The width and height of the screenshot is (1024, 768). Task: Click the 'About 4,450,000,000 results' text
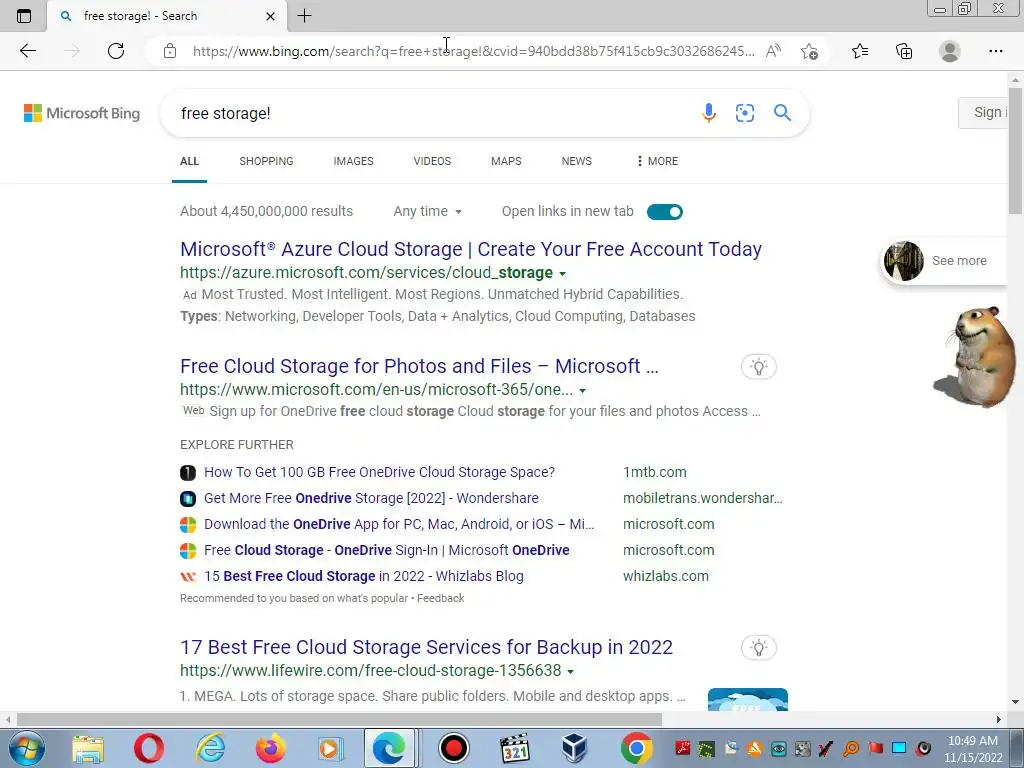266,211
